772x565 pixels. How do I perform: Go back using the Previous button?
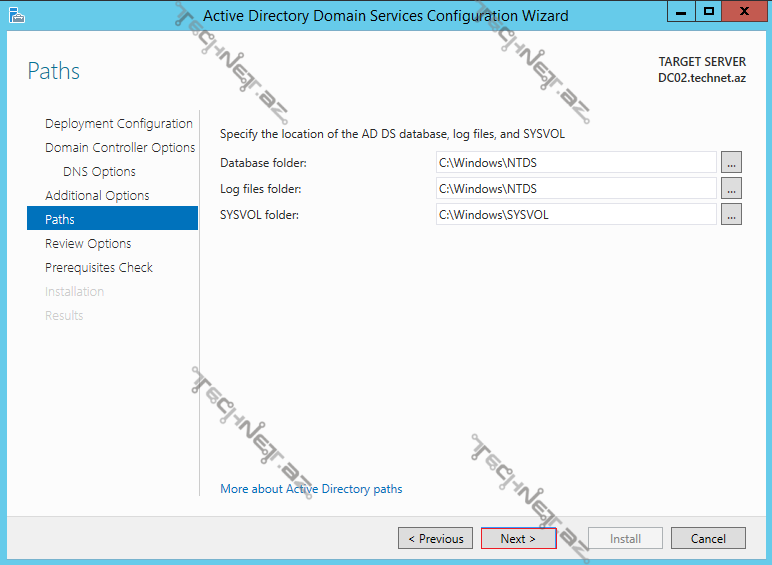tap(435, 538)
